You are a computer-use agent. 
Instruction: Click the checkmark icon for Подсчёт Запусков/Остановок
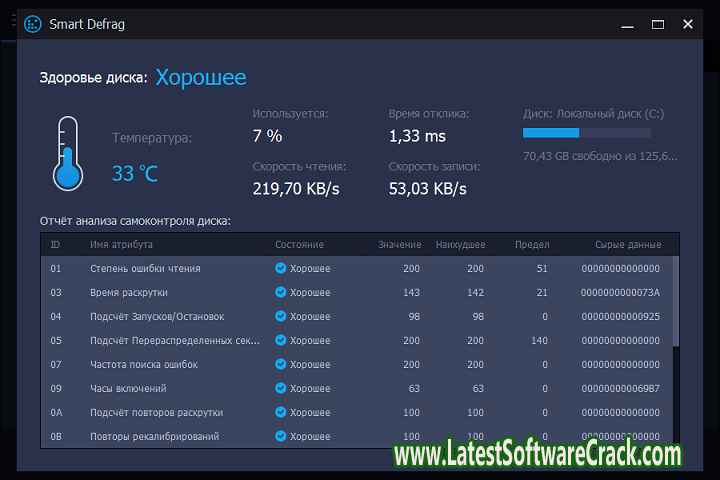(281, 316)
